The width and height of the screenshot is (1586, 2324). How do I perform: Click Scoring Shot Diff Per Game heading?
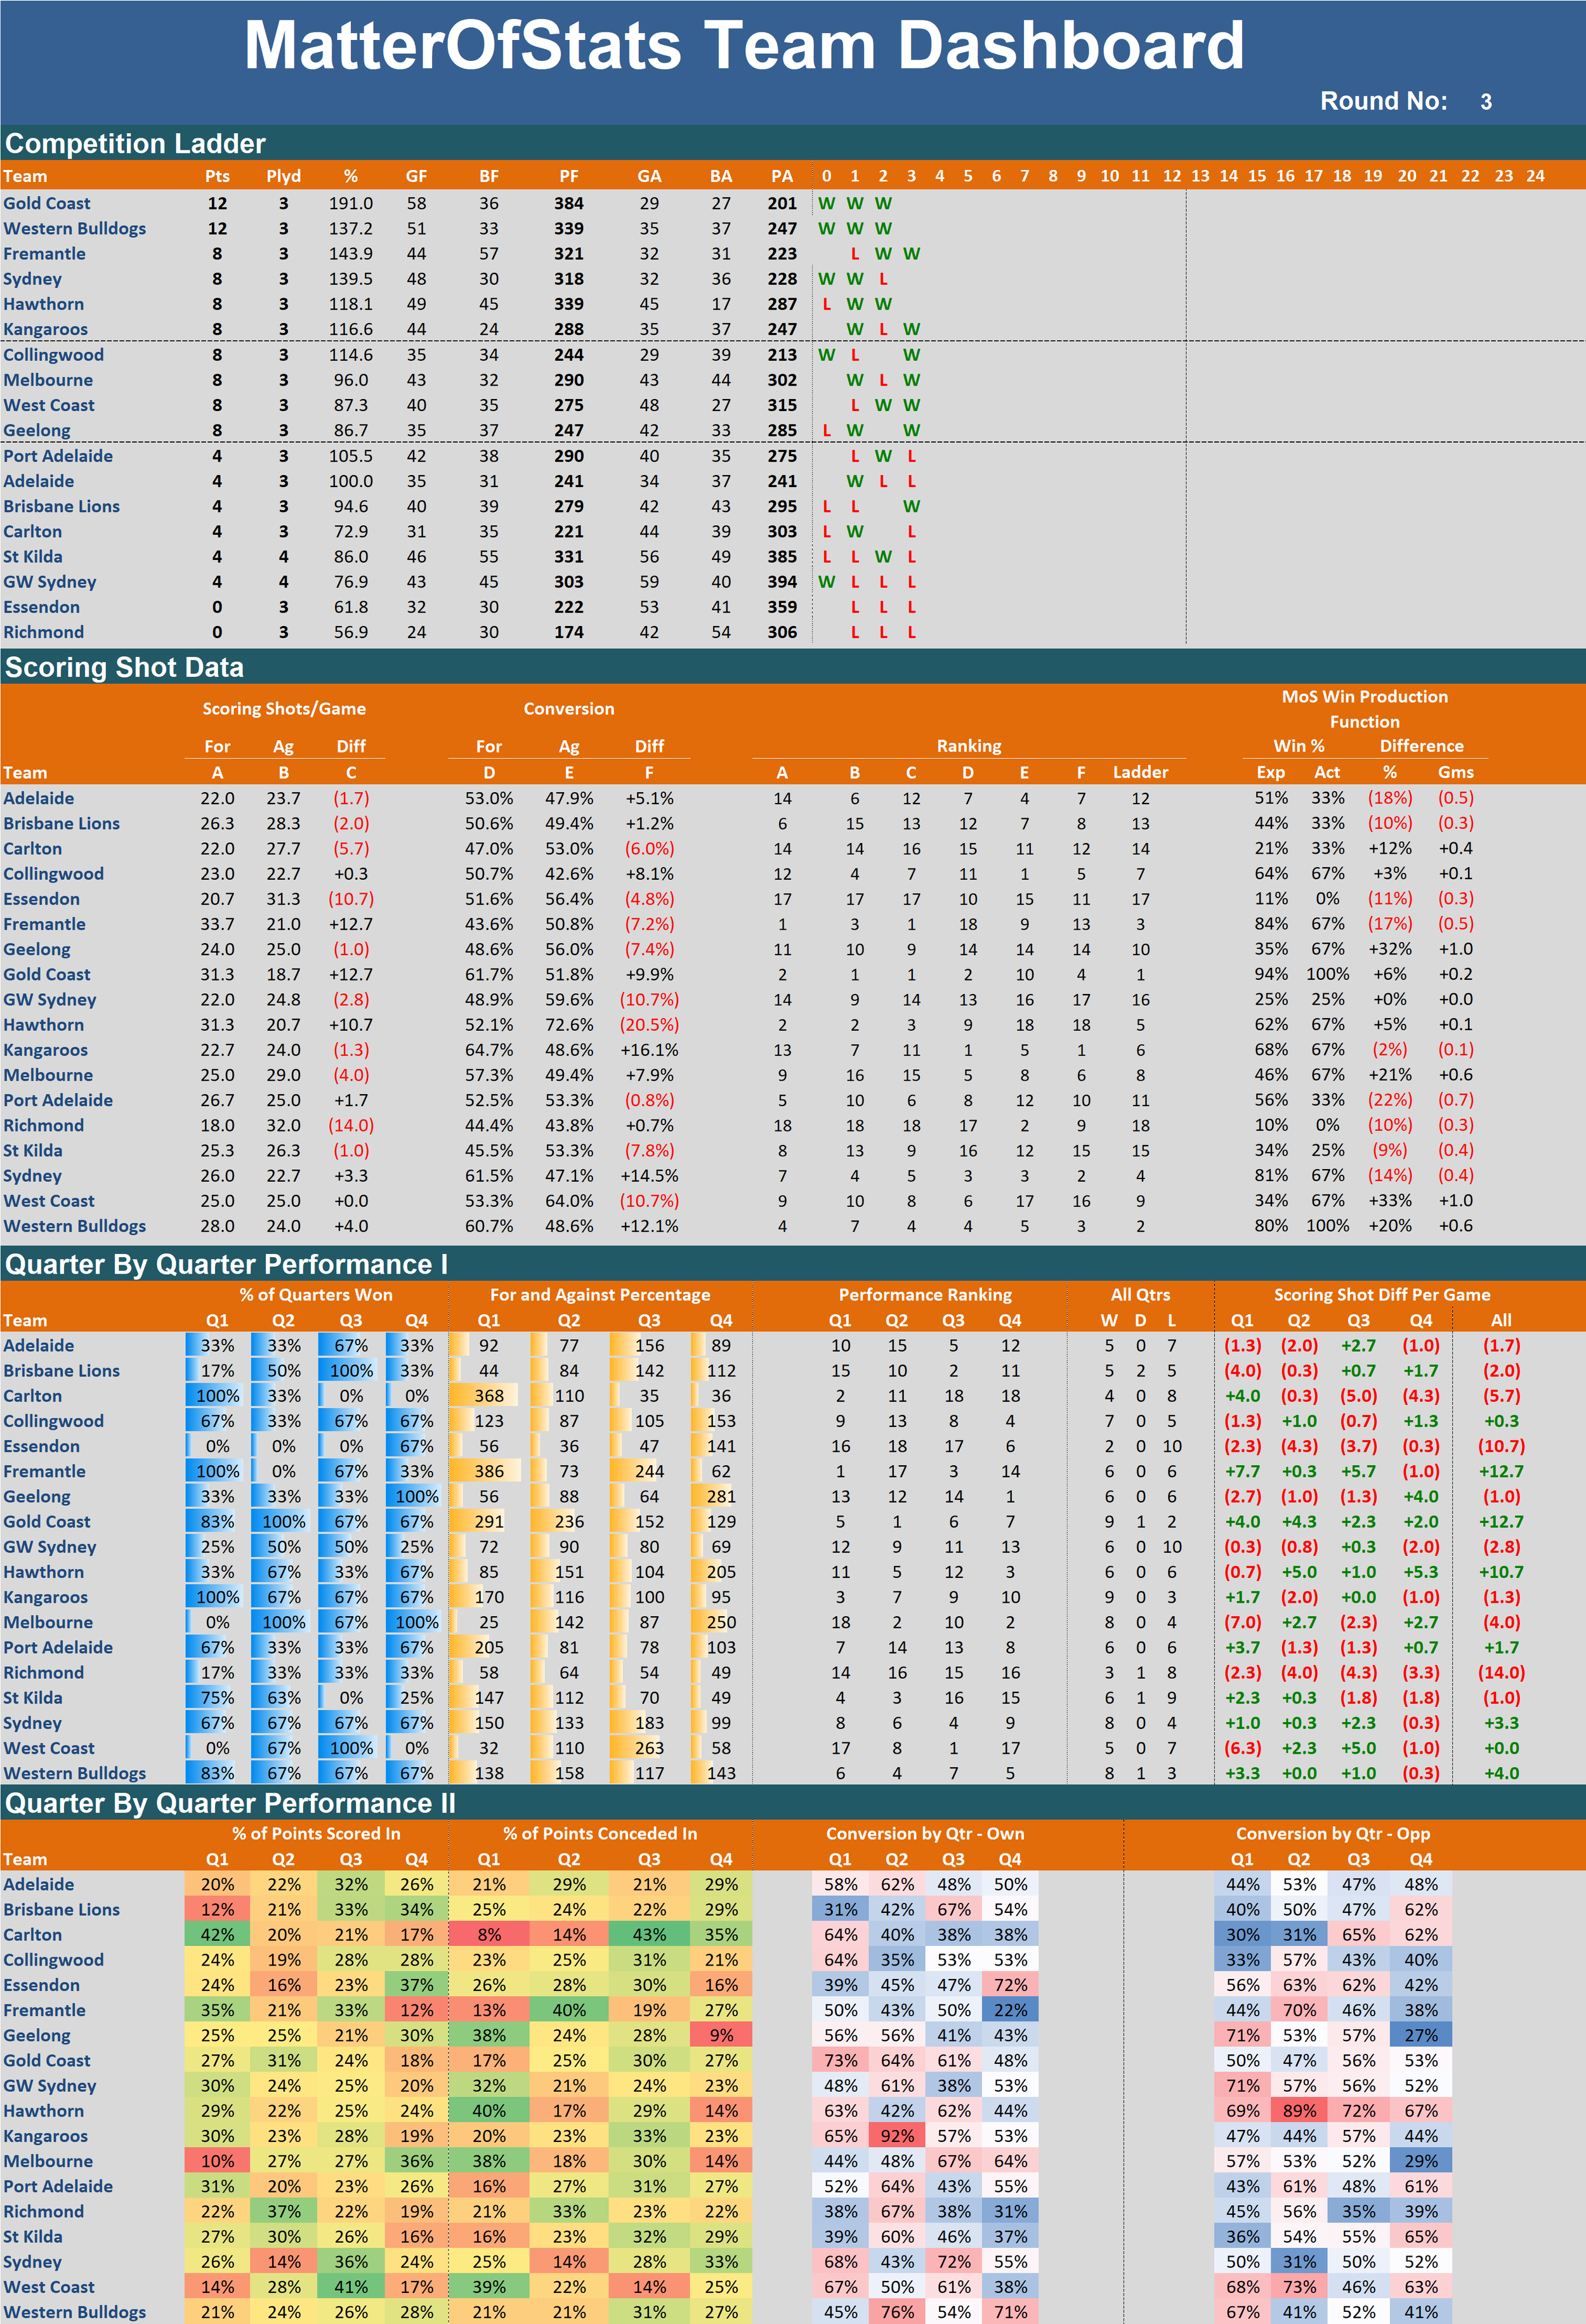coord(1381,1294)
